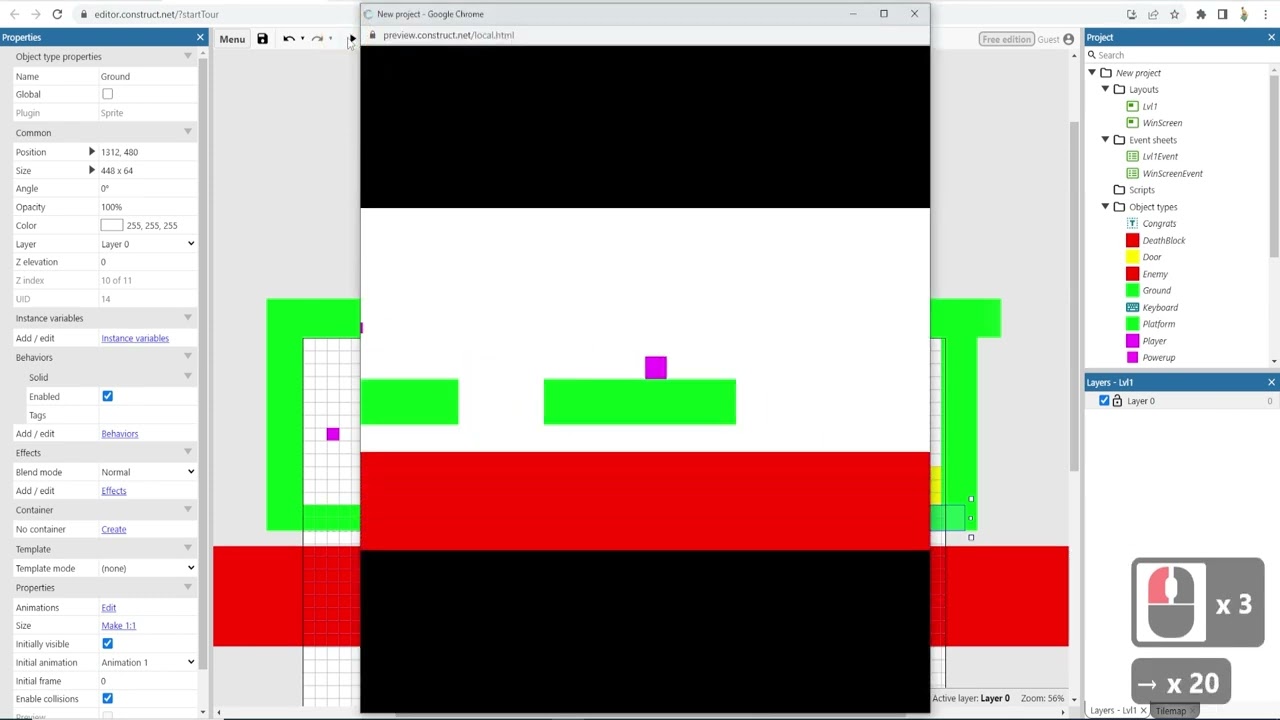Collapse the Object types folder
The height and width of the screenshot is (720, 1280).
pyautogui.click(x=1105, y=207)
